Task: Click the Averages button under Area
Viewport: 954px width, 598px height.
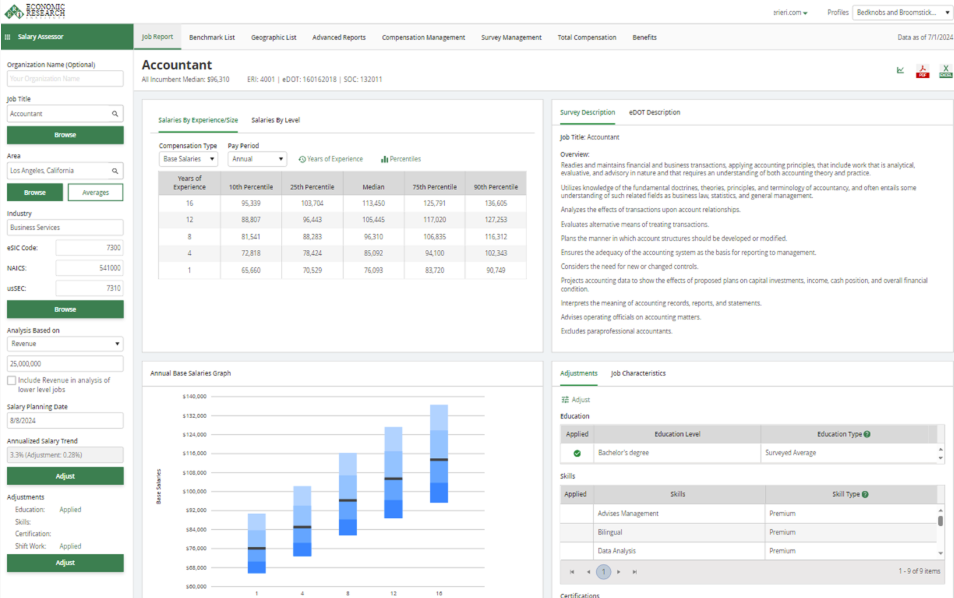Action: (x=95, y=192)
